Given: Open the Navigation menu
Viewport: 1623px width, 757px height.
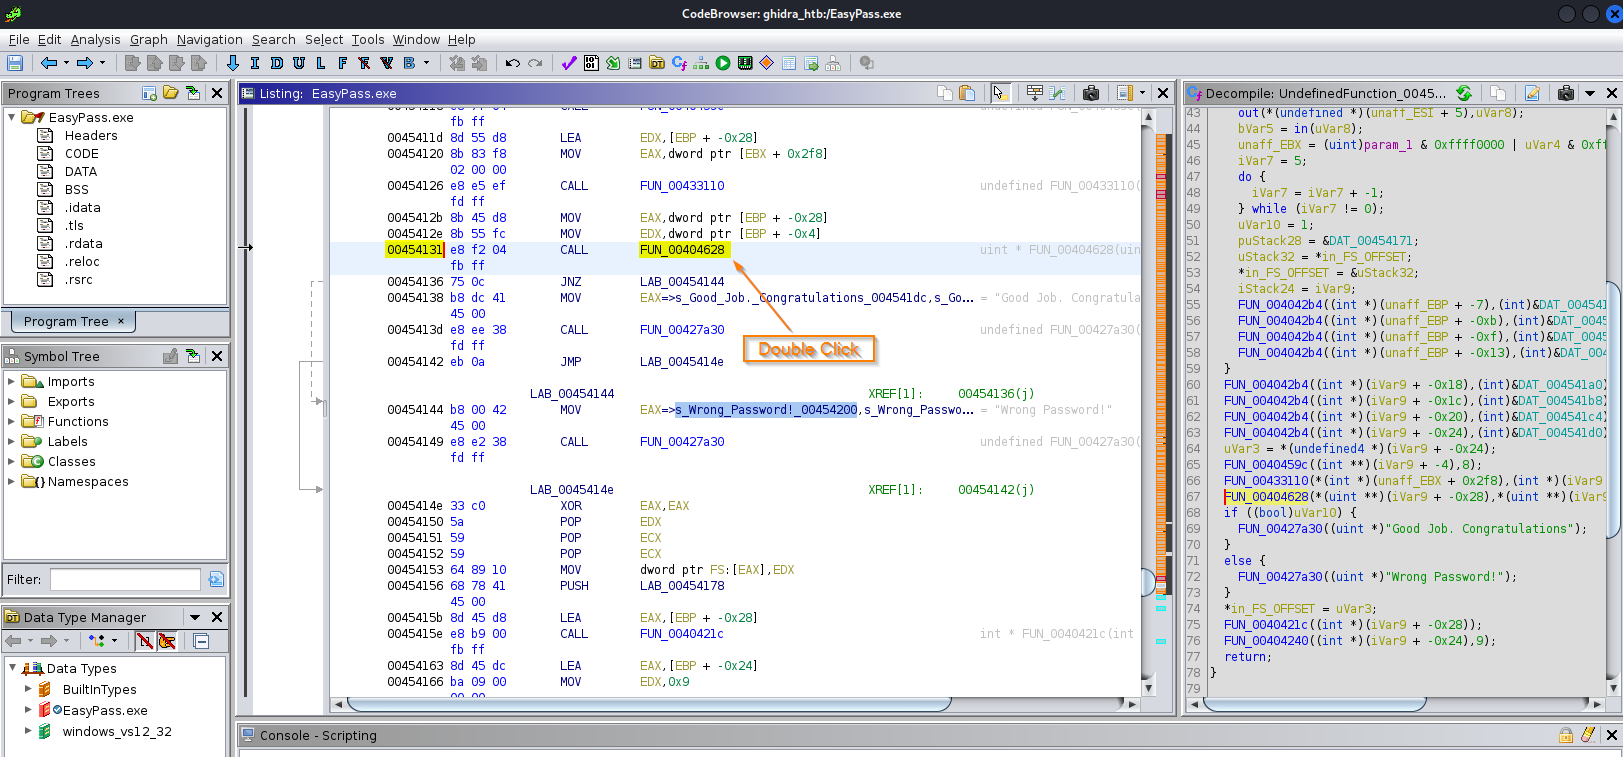Looking at the screenshot, I should 210,40.
